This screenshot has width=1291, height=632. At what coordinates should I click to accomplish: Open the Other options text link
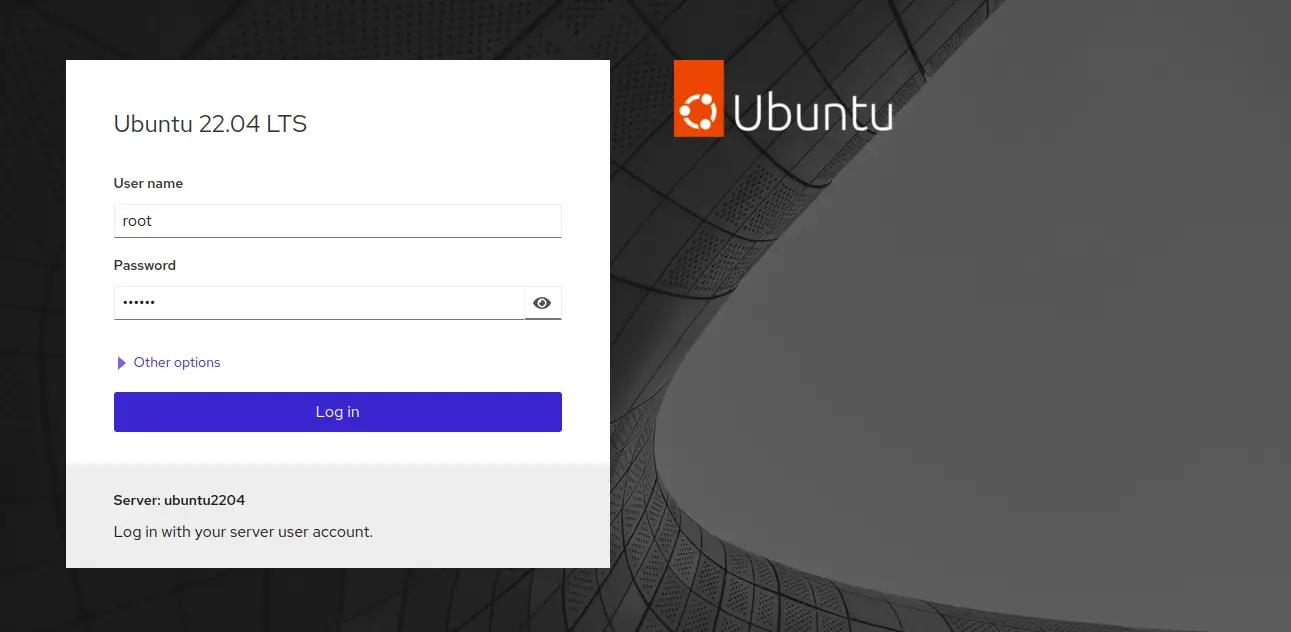pyautogui.click(x=177, y=363)
